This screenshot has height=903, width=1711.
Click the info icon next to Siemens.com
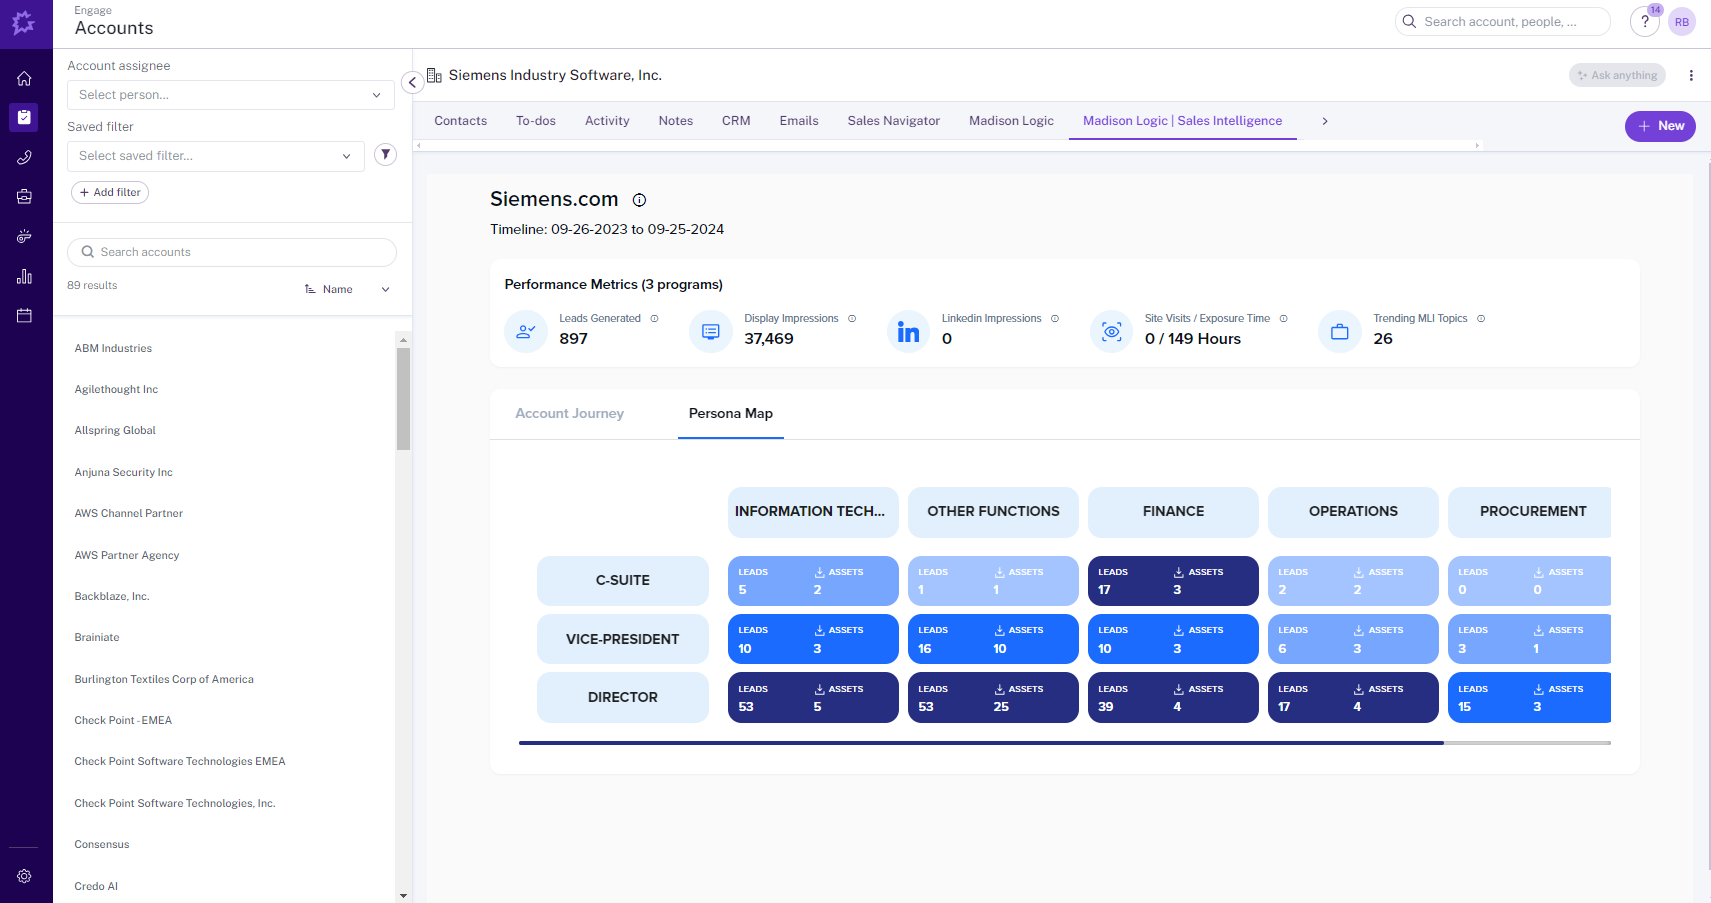[639, 200]
